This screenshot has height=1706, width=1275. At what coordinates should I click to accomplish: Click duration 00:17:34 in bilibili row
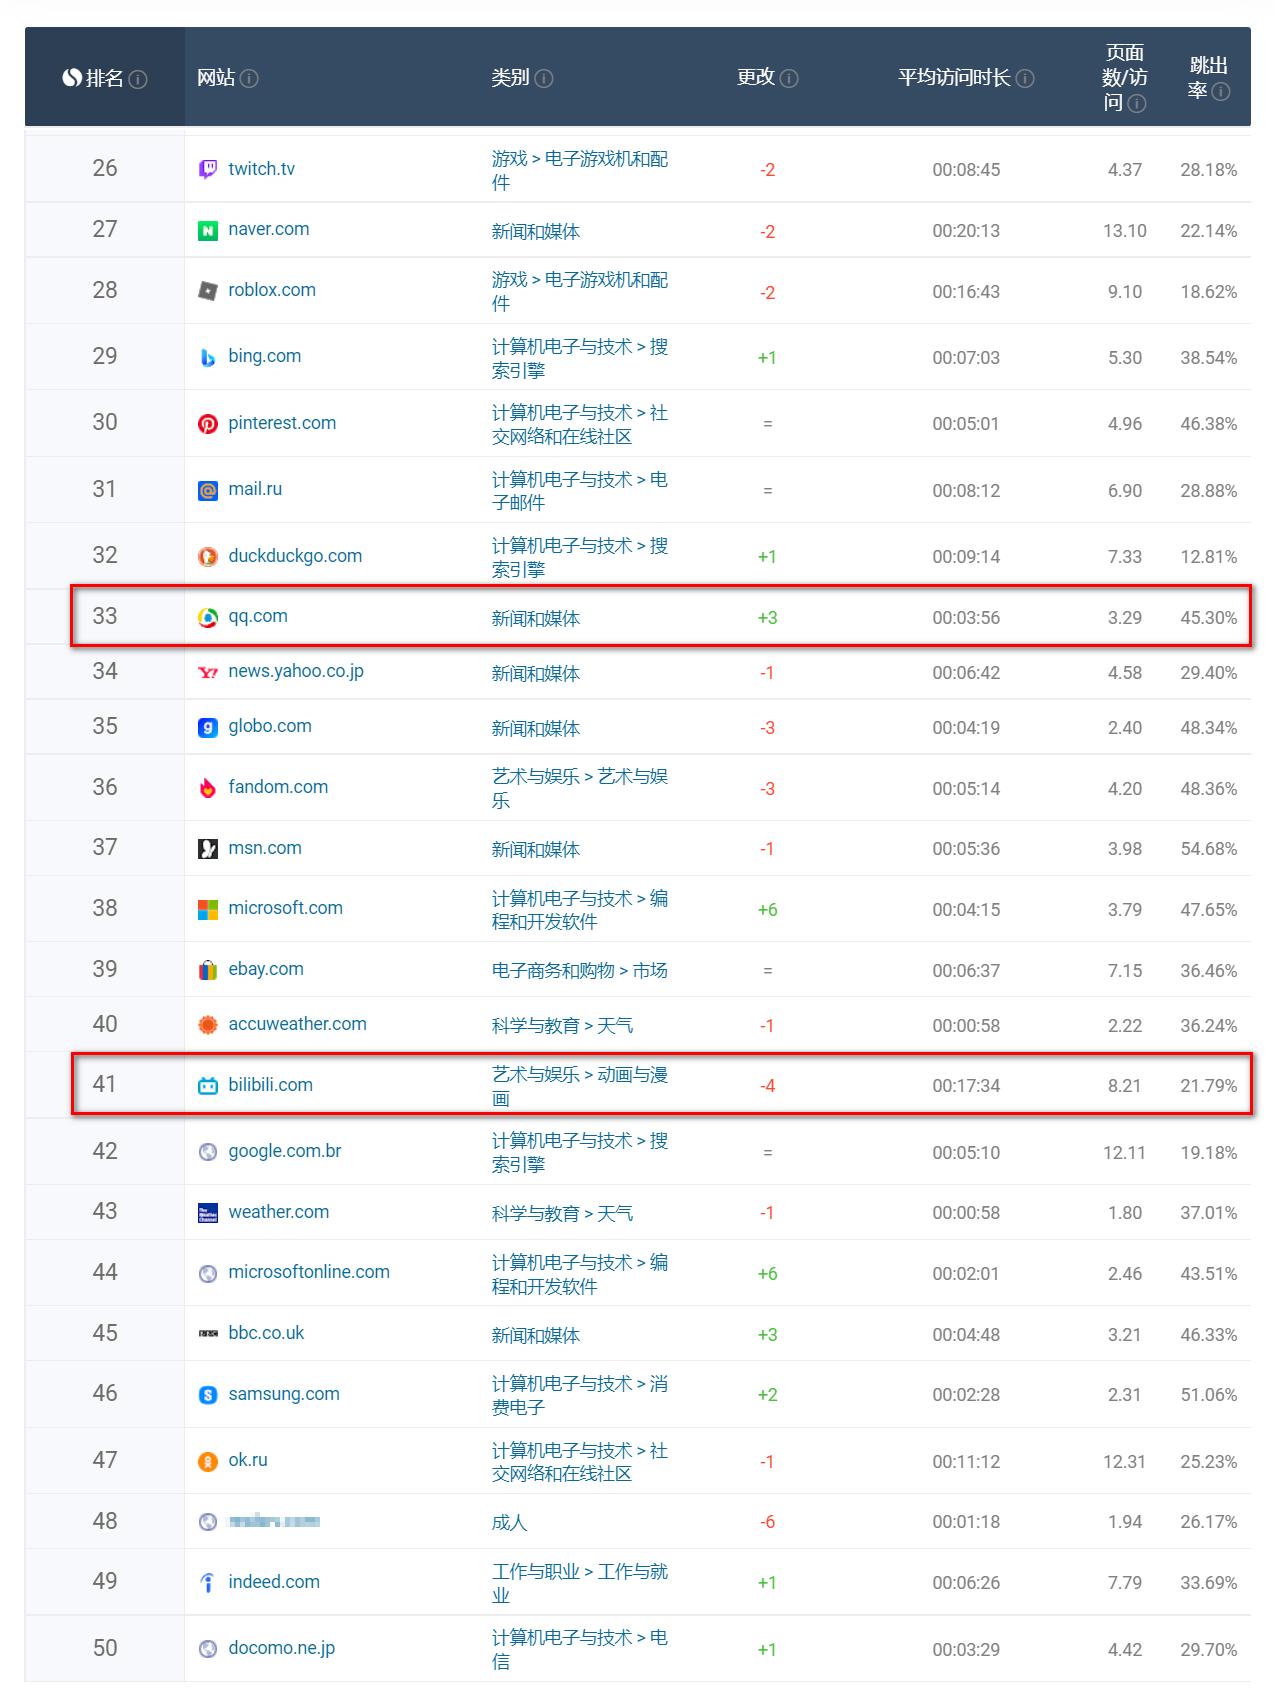[x=966, y=1086]
